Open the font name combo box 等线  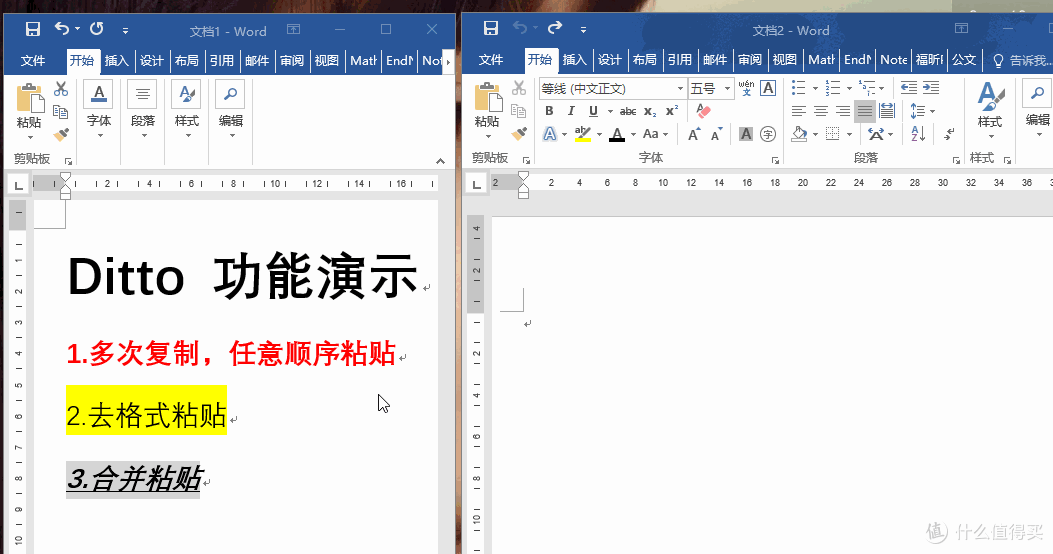tap(612, 88)
